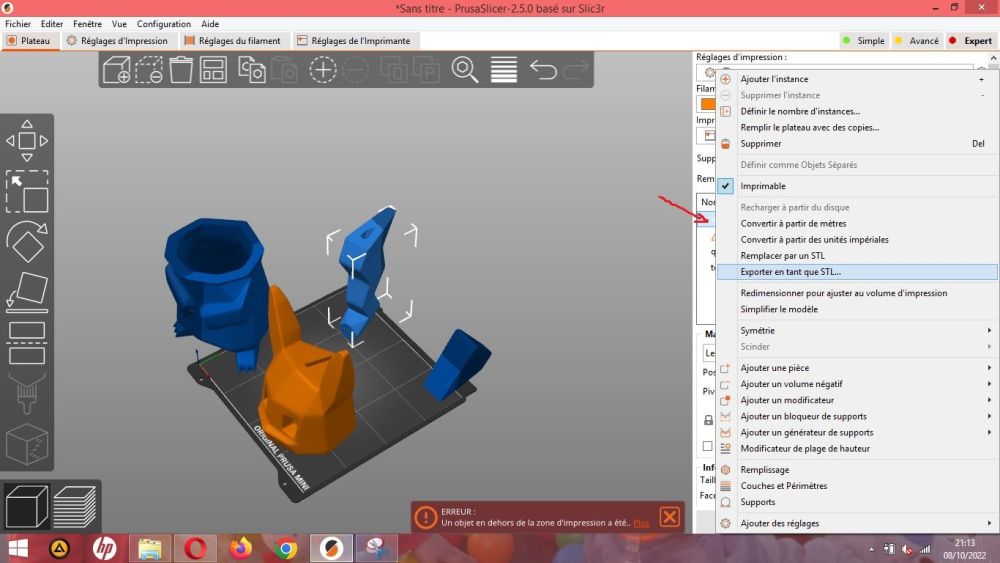The image size is (1000, 563).
Task: Close the ERREUR notification
Action: tap(669, 516)
